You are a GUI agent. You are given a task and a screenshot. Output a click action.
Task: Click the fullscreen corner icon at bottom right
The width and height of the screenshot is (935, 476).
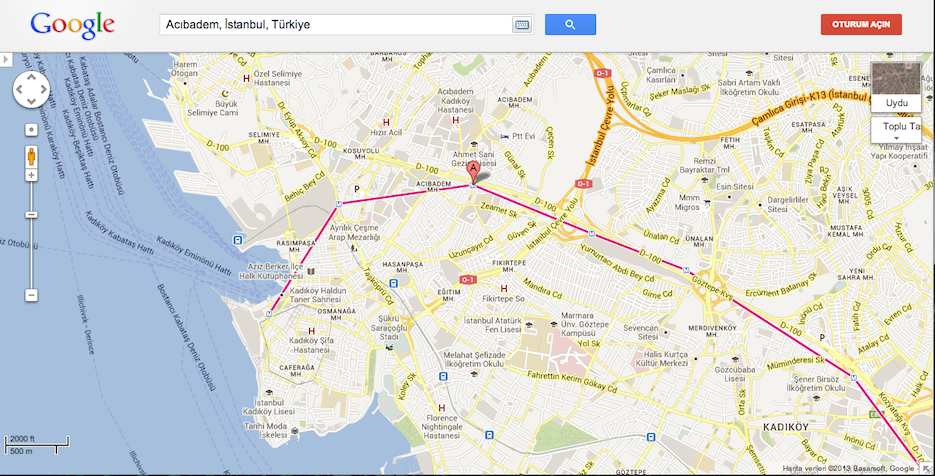925,469
